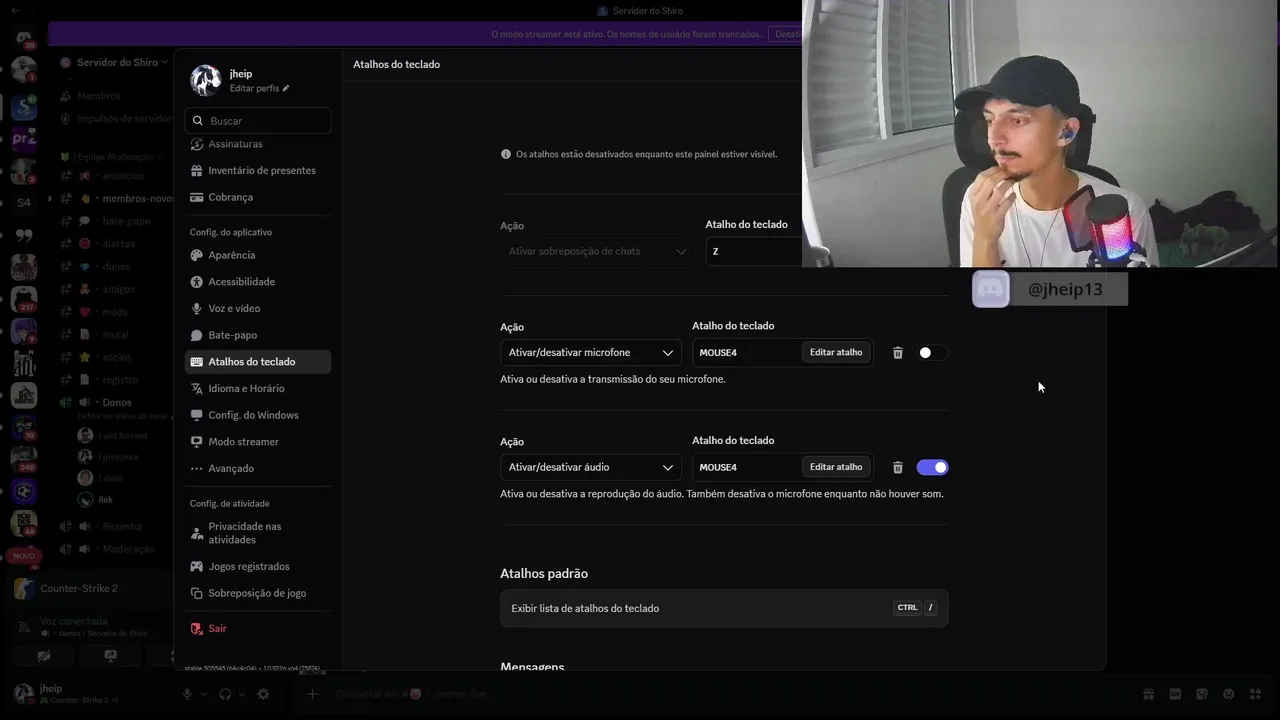Screen dimensions: 1280x720
Task: Open Voz e vídeo settings
Action: 258,308
